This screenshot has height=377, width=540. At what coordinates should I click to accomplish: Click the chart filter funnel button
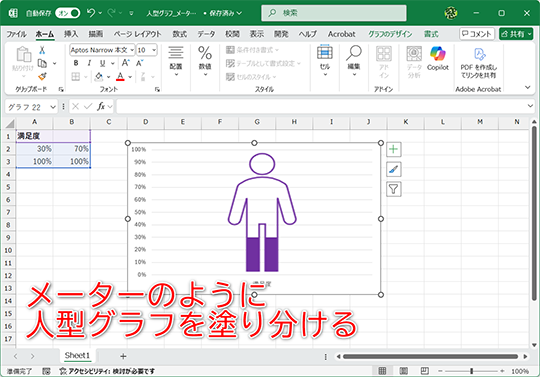pos(394,189)
